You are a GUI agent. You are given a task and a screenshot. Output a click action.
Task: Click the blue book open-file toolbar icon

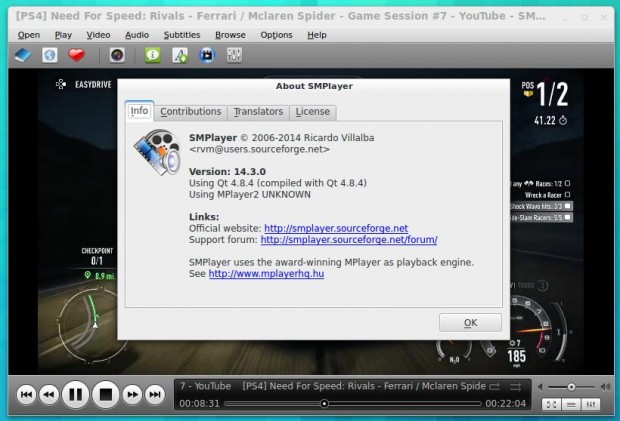coord(23,55)
